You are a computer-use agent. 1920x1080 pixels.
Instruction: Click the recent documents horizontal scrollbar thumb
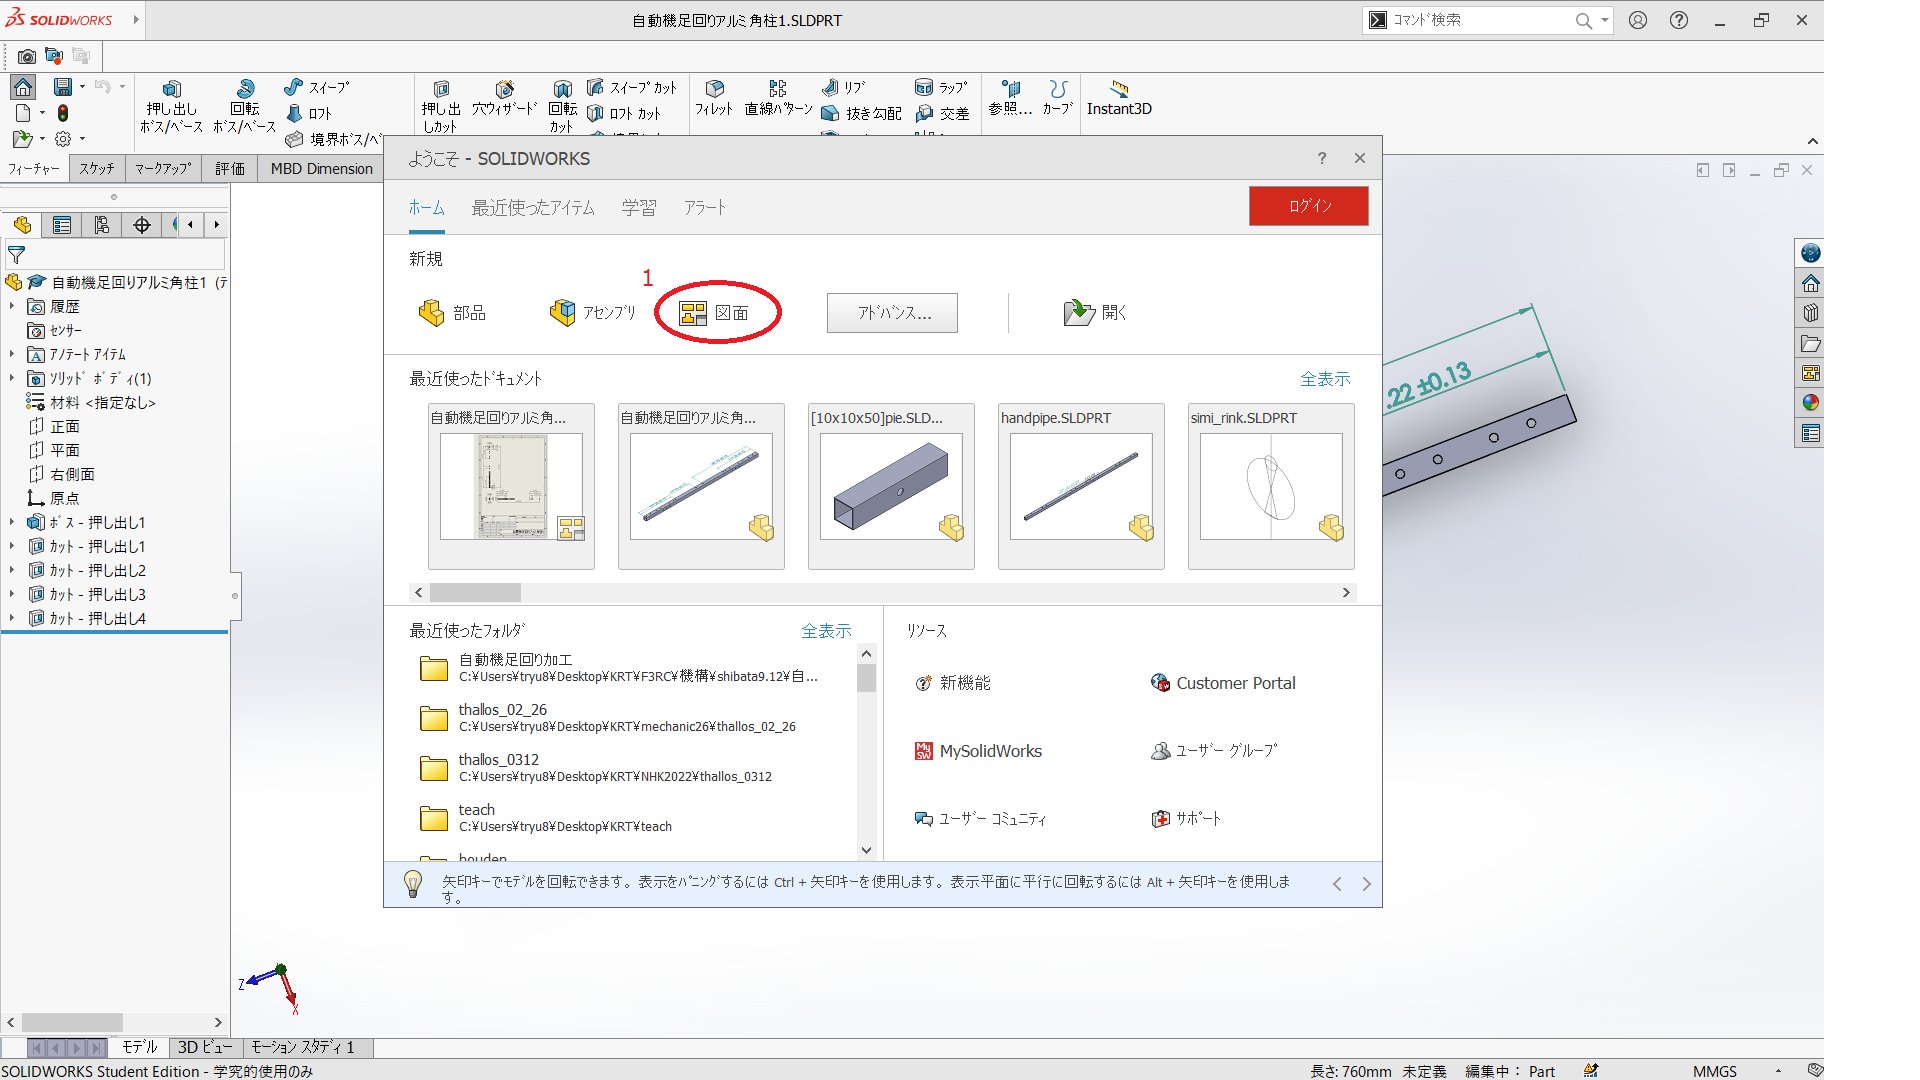(x=475, y=593)
